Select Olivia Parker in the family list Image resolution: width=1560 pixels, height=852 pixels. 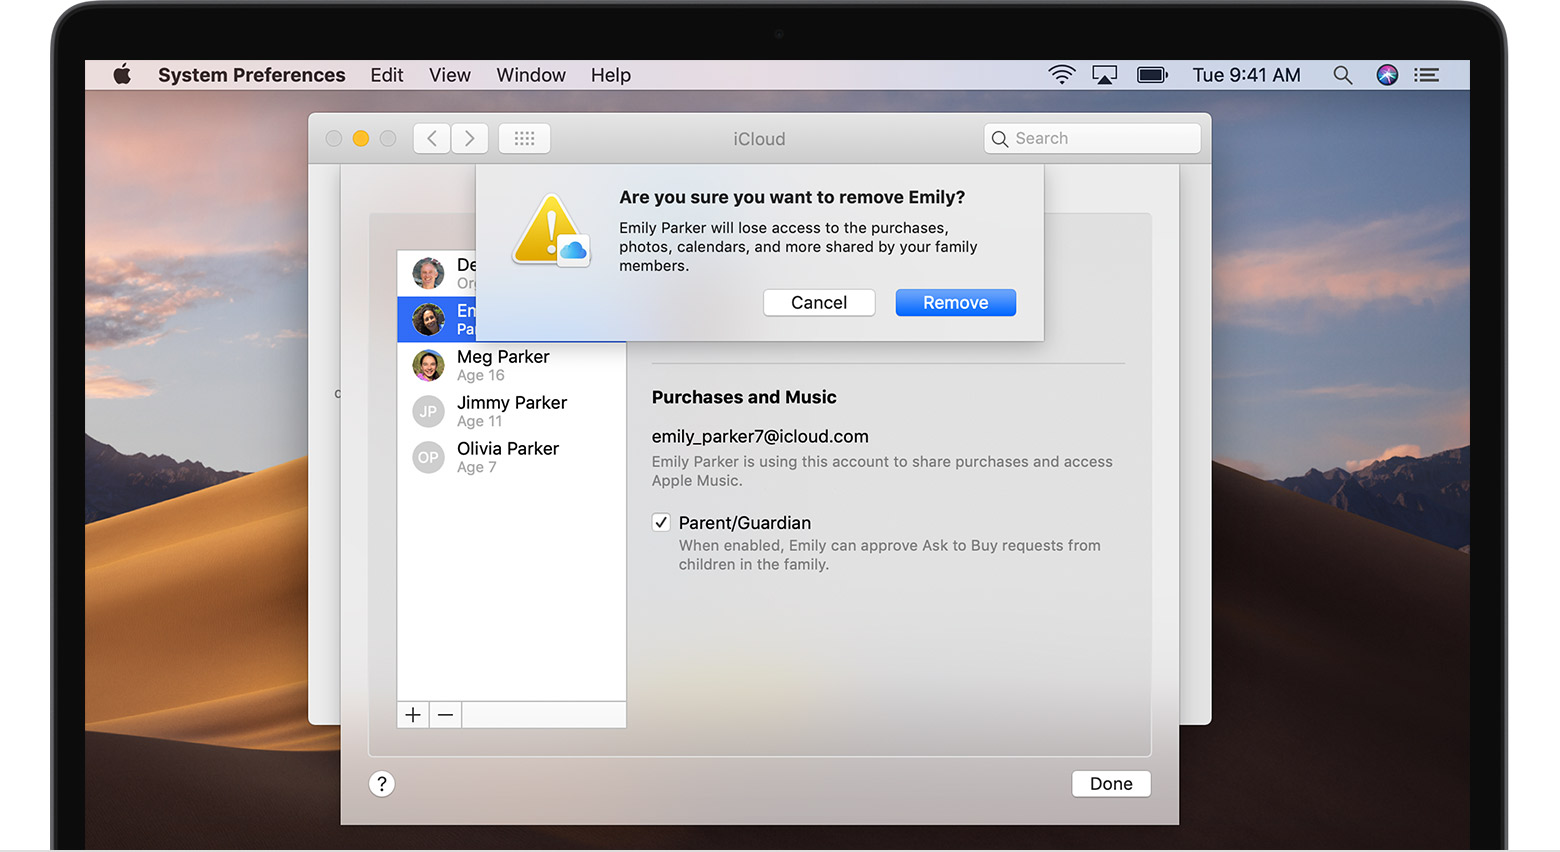coord(512,457)
